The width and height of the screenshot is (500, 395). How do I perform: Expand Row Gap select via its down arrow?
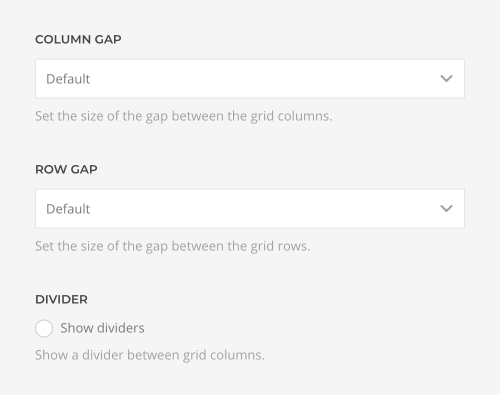[x=446, y=209]
